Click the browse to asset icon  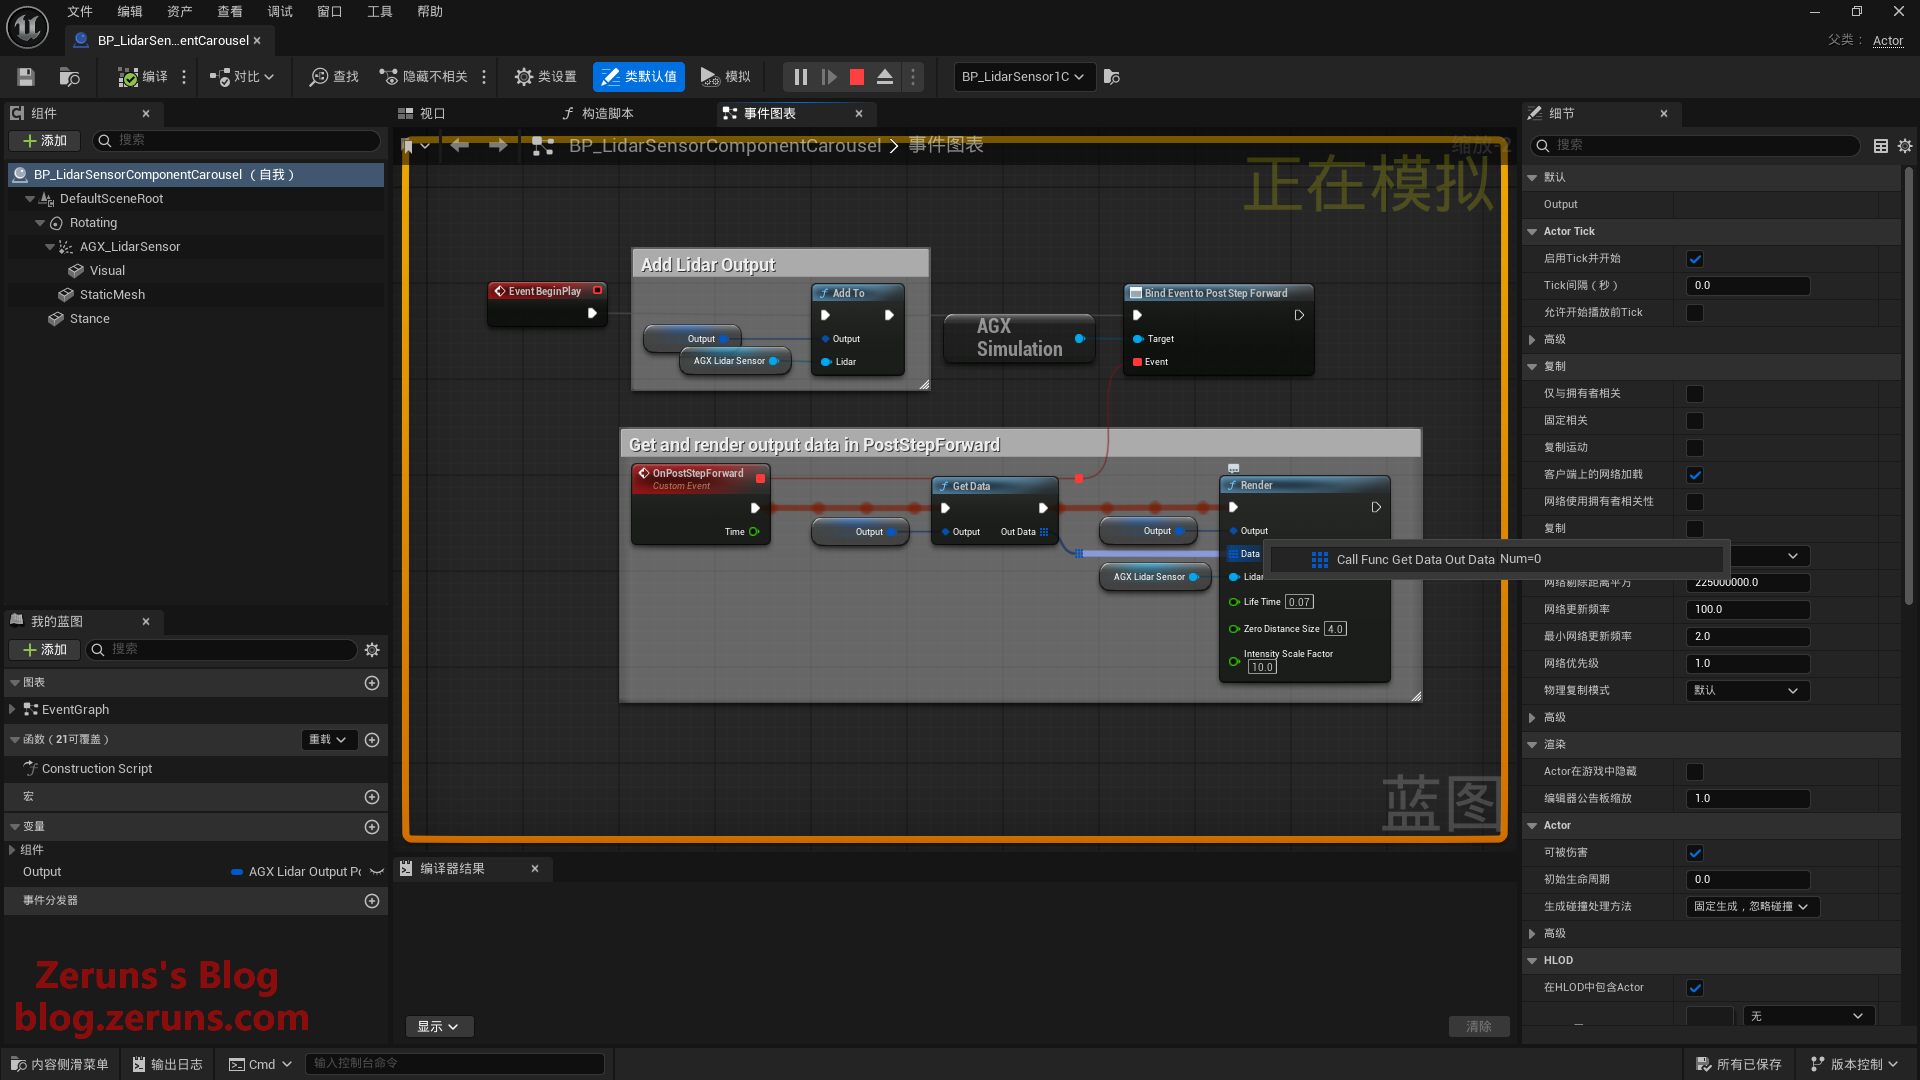[x=69, y=77]
